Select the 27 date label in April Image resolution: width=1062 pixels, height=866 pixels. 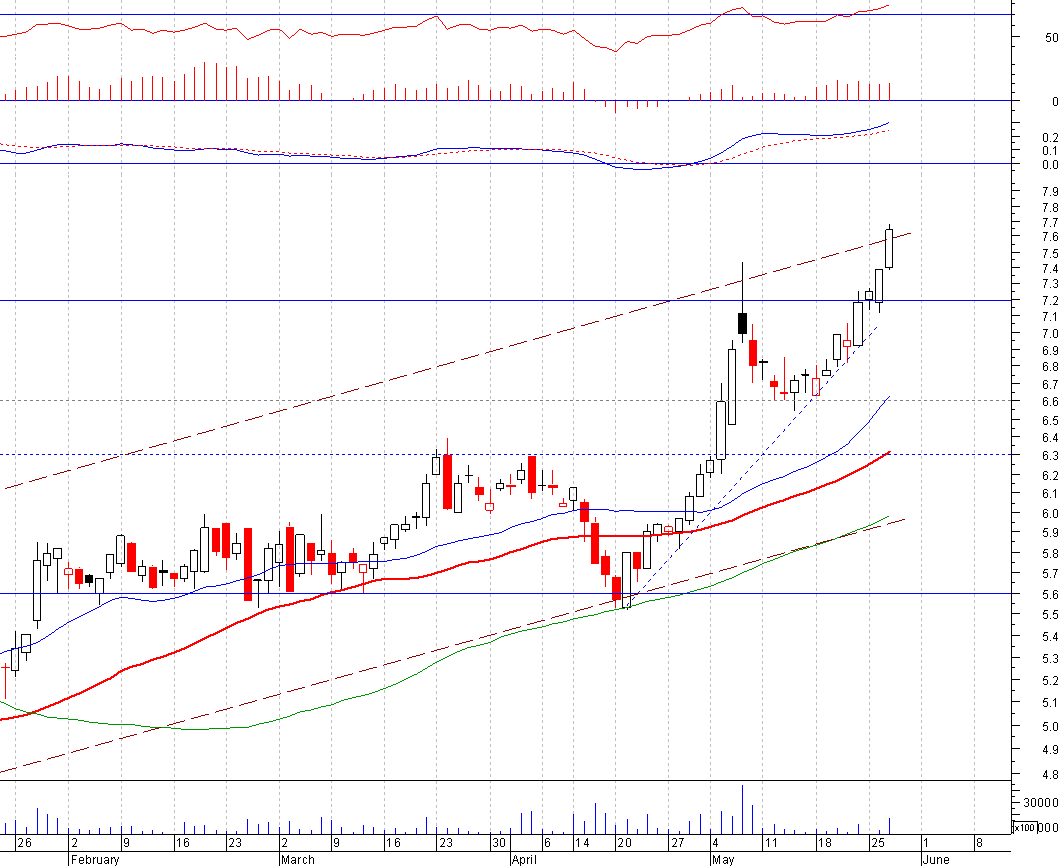click(x=677, y=843)
